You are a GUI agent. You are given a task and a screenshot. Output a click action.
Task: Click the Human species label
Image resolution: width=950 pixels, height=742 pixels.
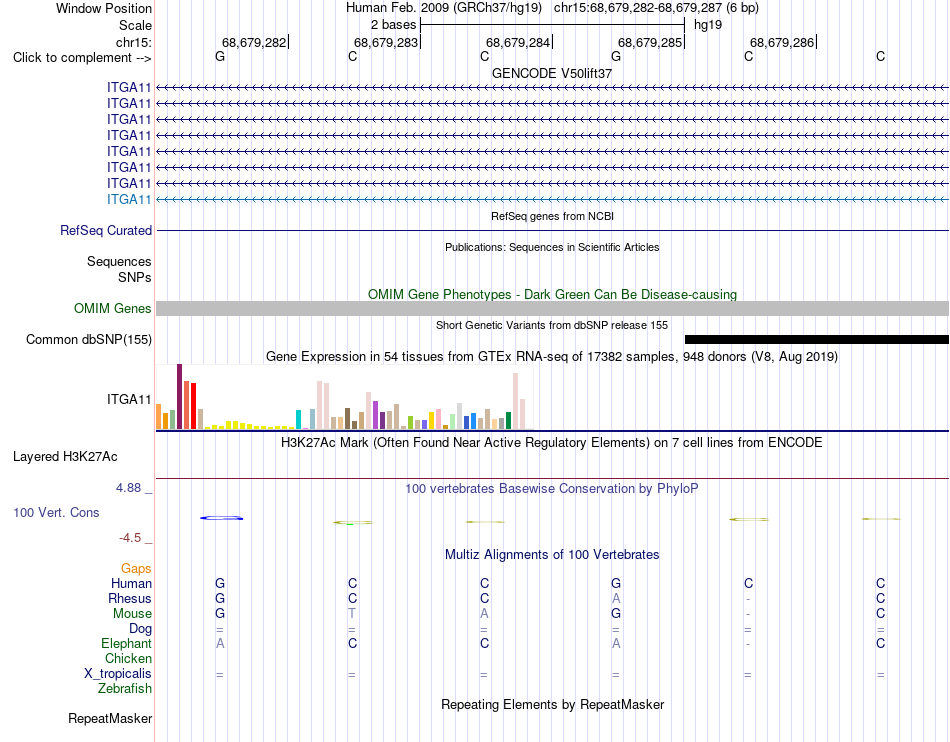pyautogui.click(x=131, y=583)
